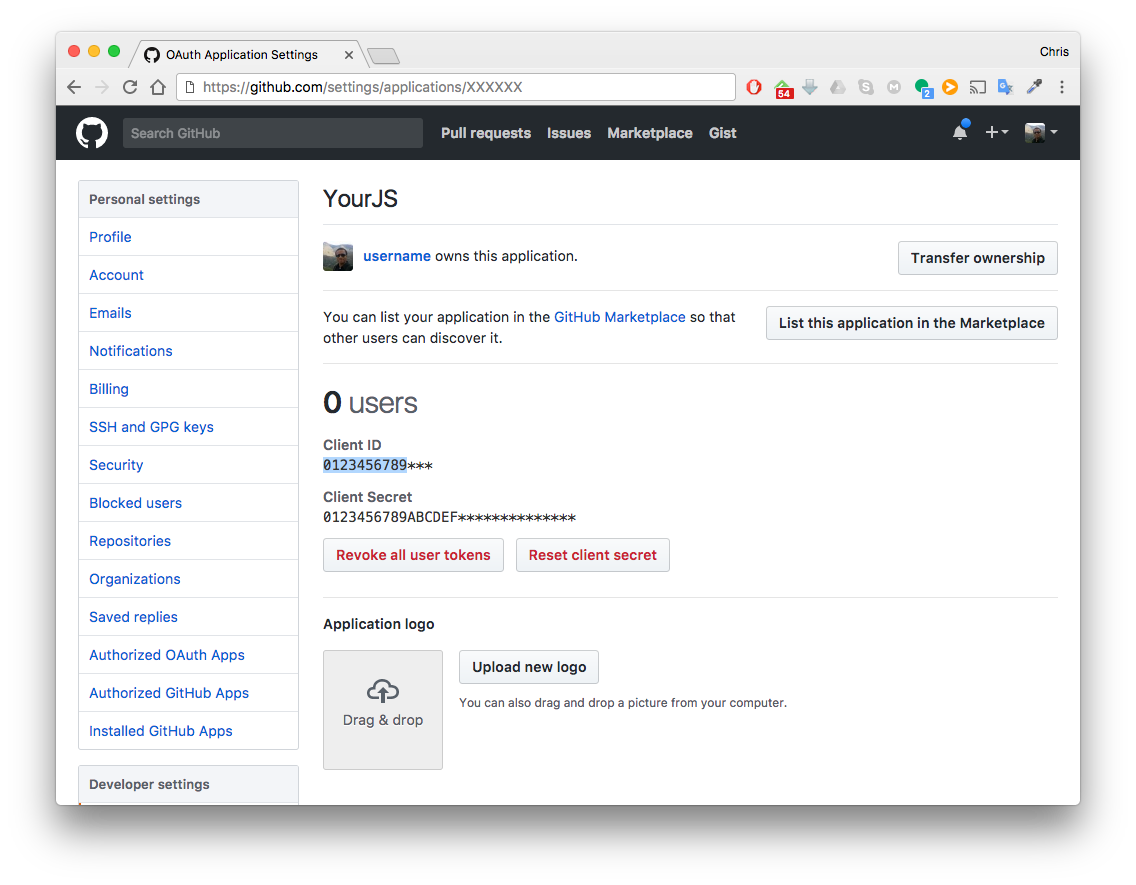The height and width of the screenshot is (885, 1136).
Task: Click the Chromecast extension icon
Action: coord(977,87)
